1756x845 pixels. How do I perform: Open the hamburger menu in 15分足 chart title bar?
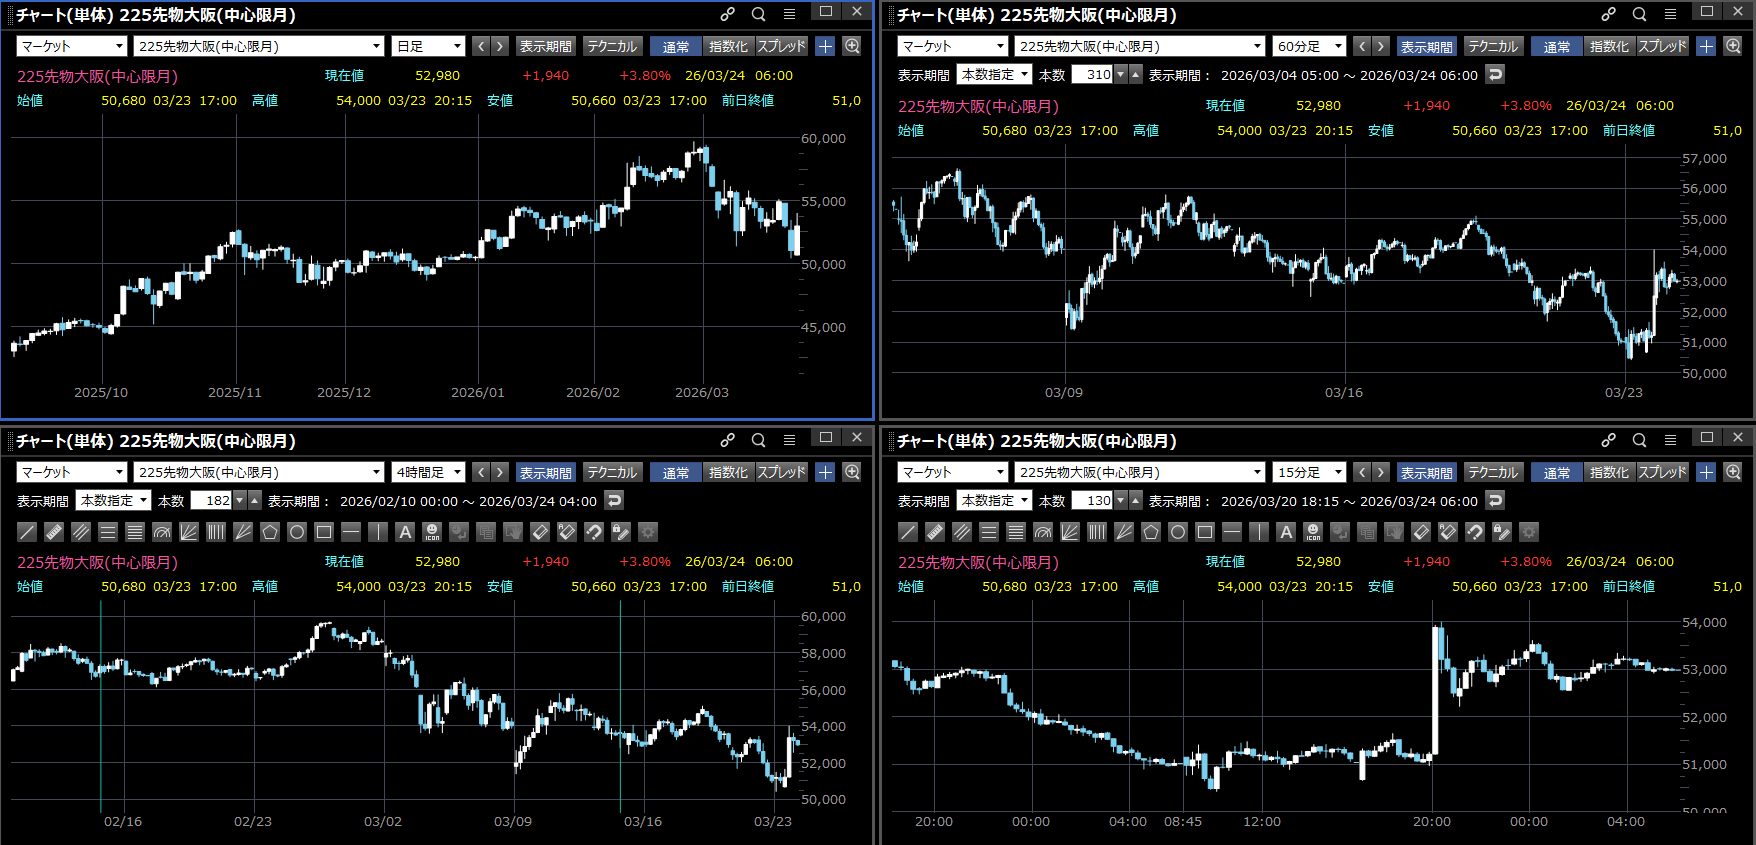[x=1670, y=440]
